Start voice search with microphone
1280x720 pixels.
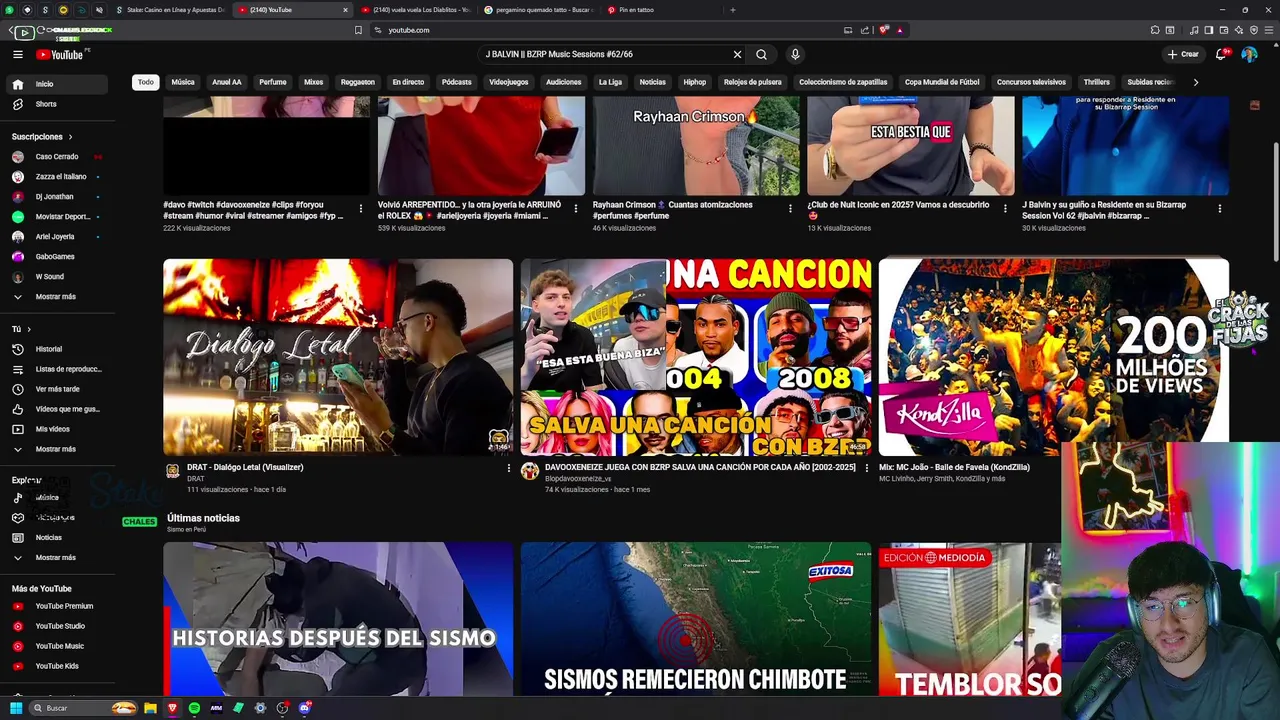click(x=795, y=54)
